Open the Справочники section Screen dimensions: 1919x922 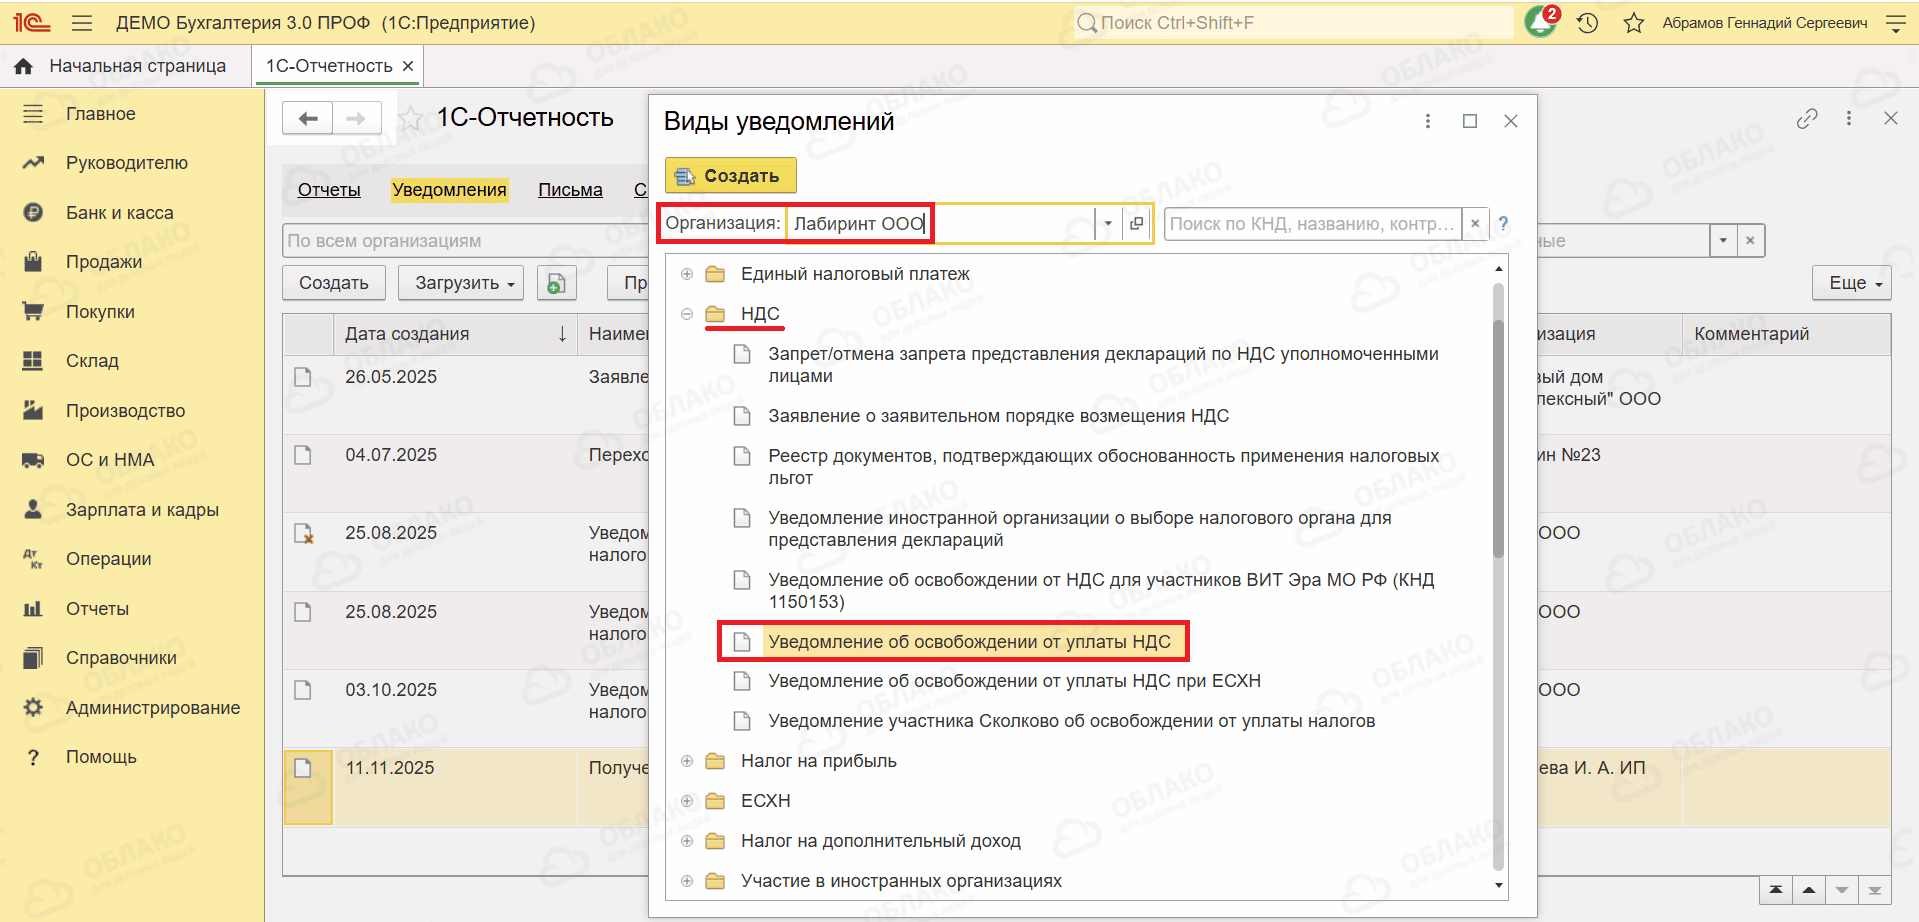tap(121, 658)
